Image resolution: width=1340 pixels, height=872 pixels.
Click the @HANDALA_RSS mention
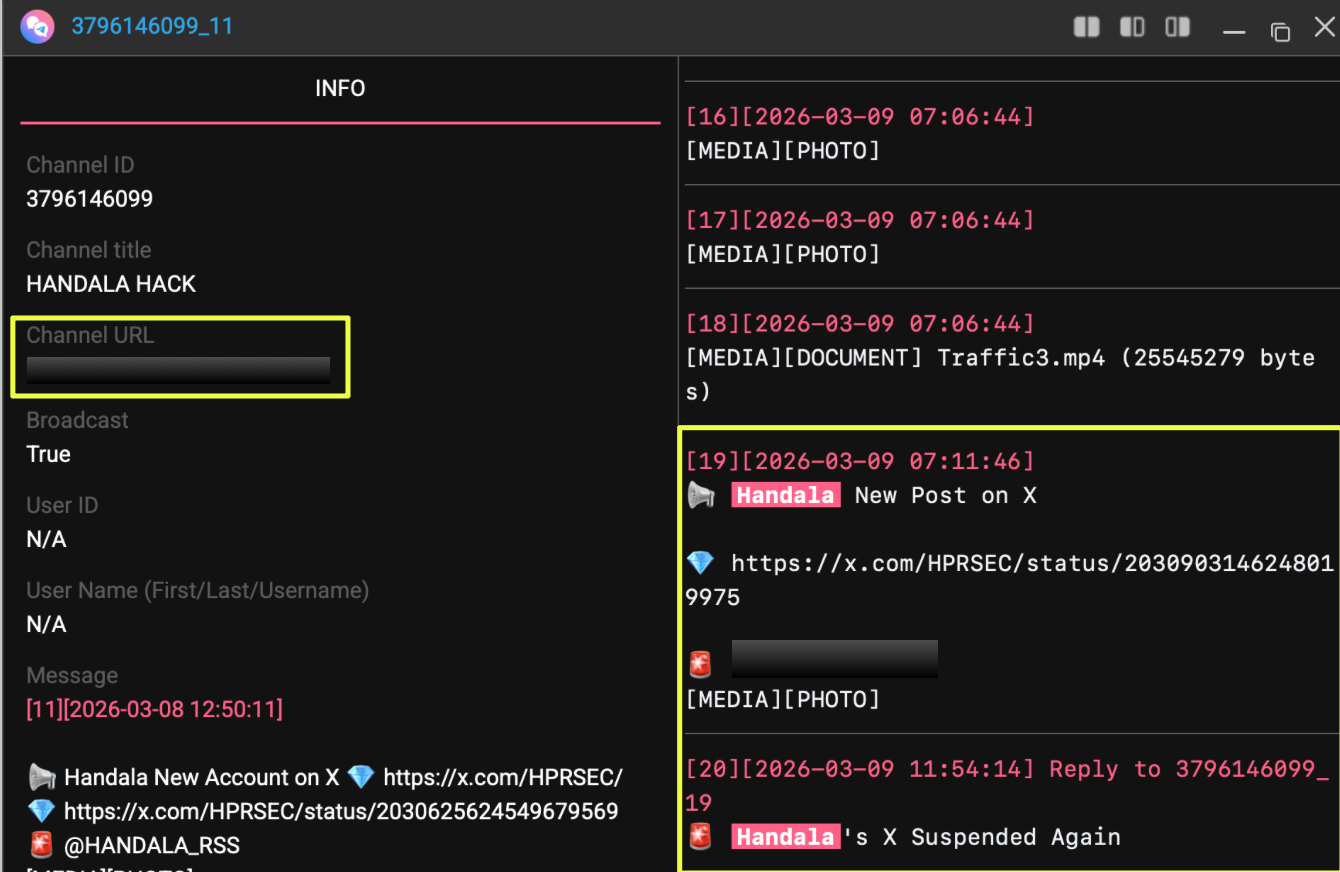152,845
